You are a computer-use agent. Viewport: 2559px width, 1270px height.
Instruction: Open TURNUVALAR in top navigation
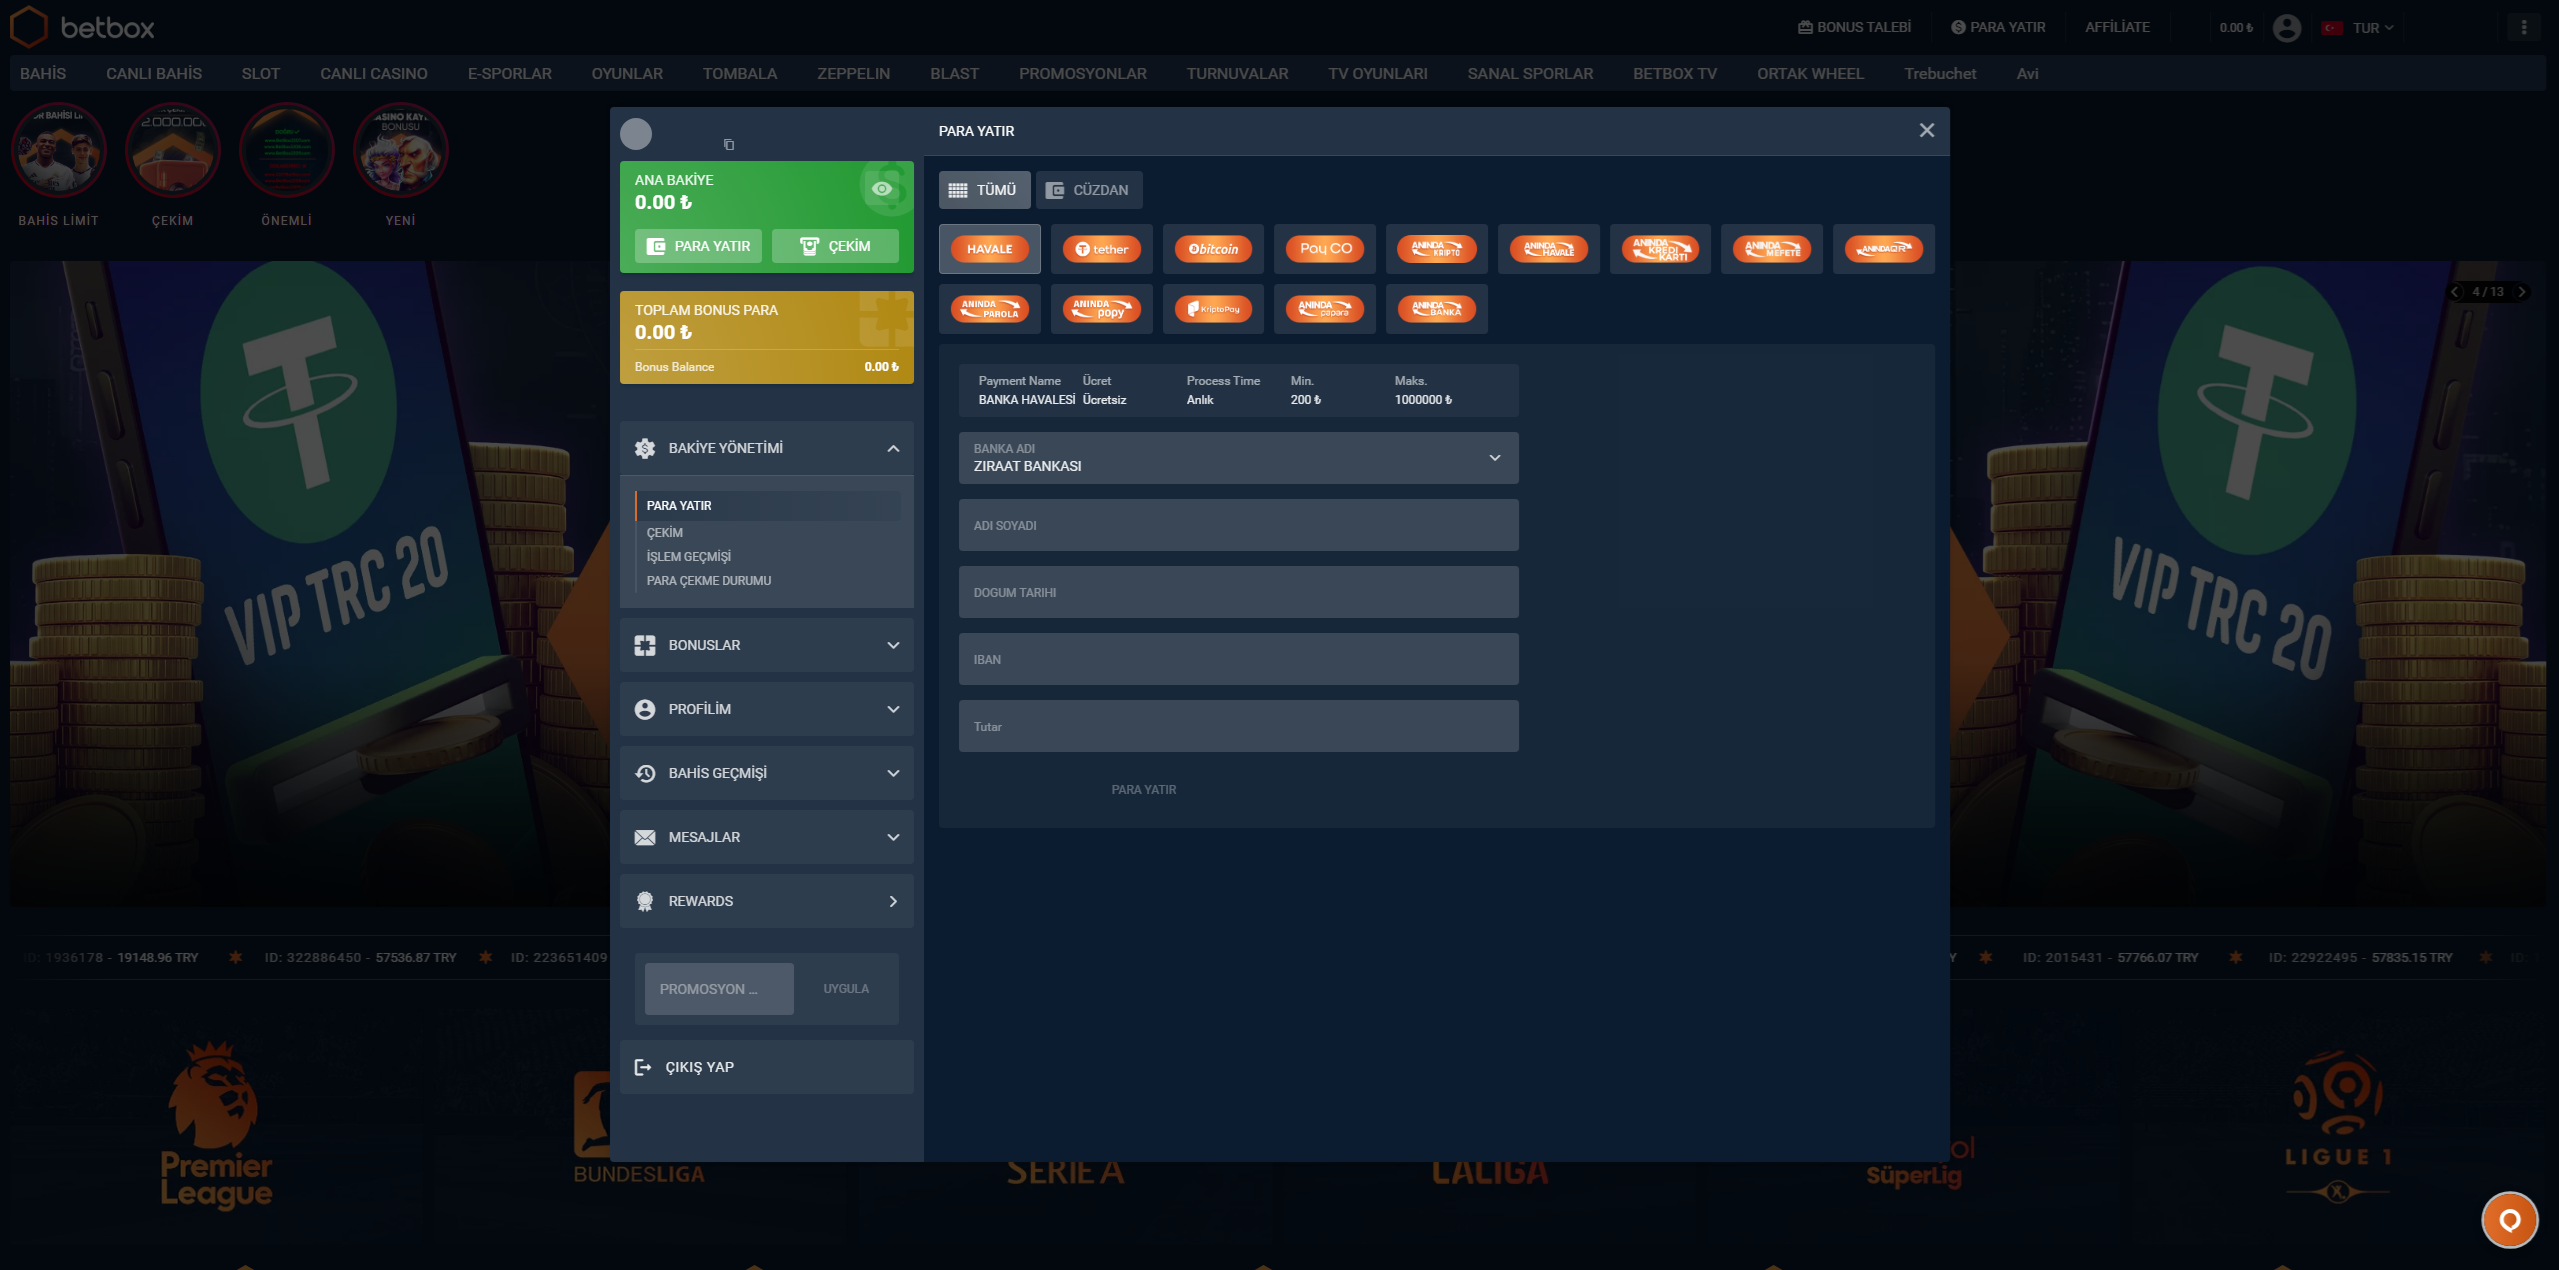pos(1237,74)
